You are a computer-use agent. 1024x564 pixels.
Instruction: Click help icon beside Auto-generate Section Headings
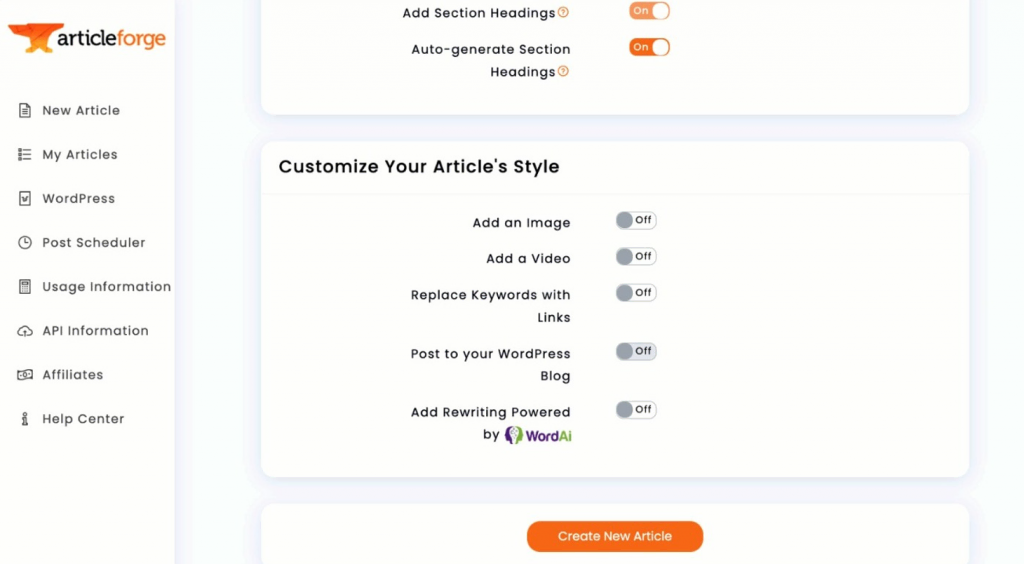tap(563, 72)
